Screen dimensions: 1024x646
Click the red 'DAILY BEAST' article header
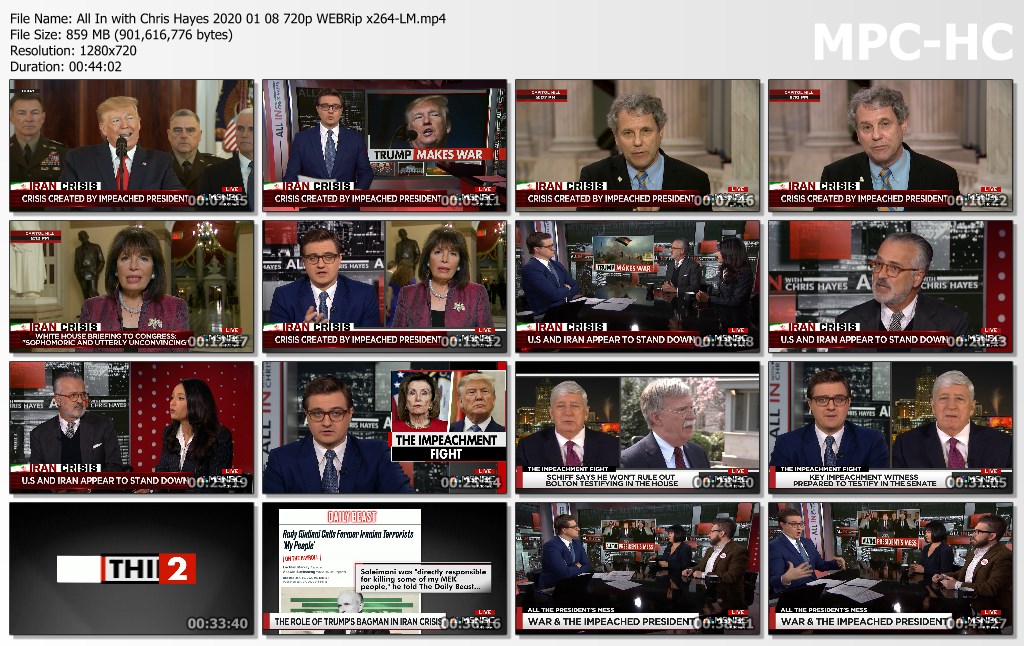click(352, 517)
